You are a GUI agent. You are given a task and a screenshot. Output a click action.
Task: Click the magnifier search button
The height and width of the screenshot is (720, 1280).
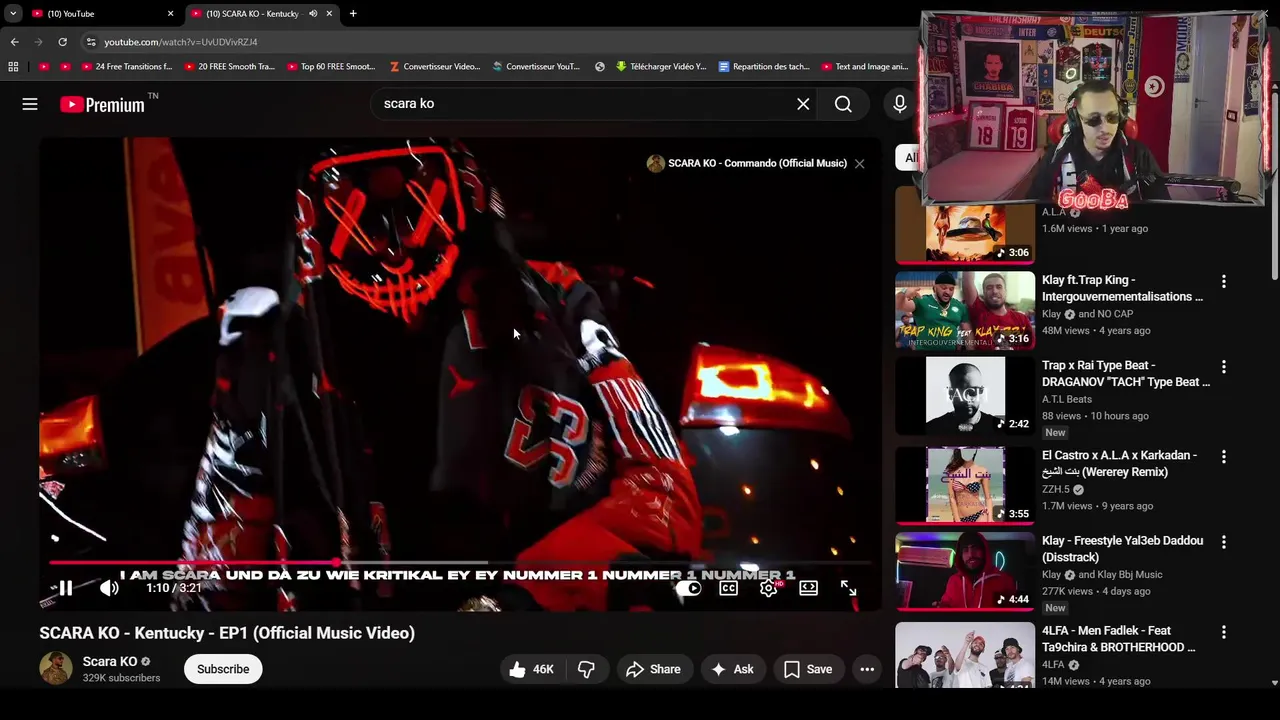coord(843,104)
